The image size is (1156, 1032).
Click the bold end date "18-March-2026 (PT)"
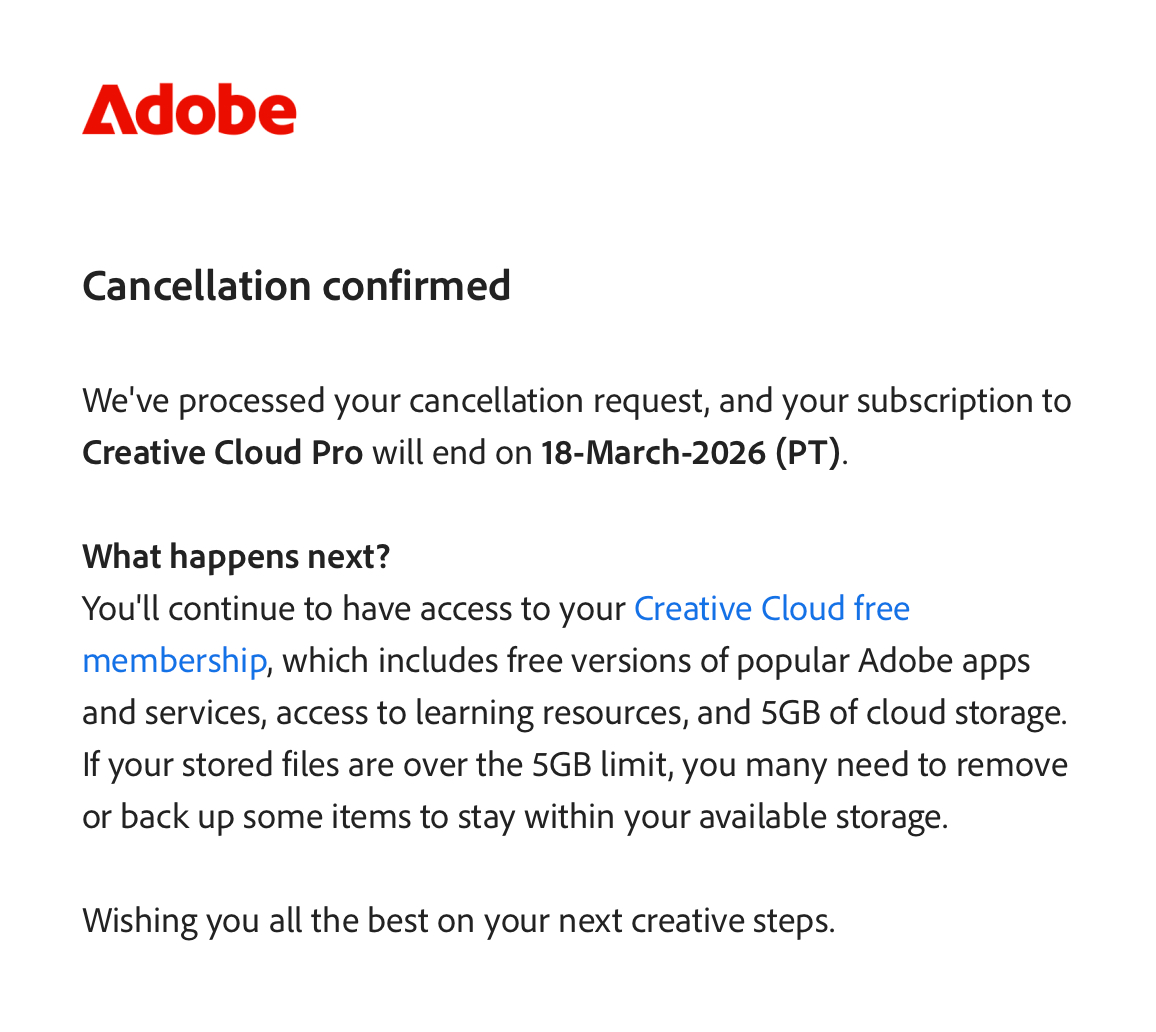pyautogui.click(x=690, y=452)
